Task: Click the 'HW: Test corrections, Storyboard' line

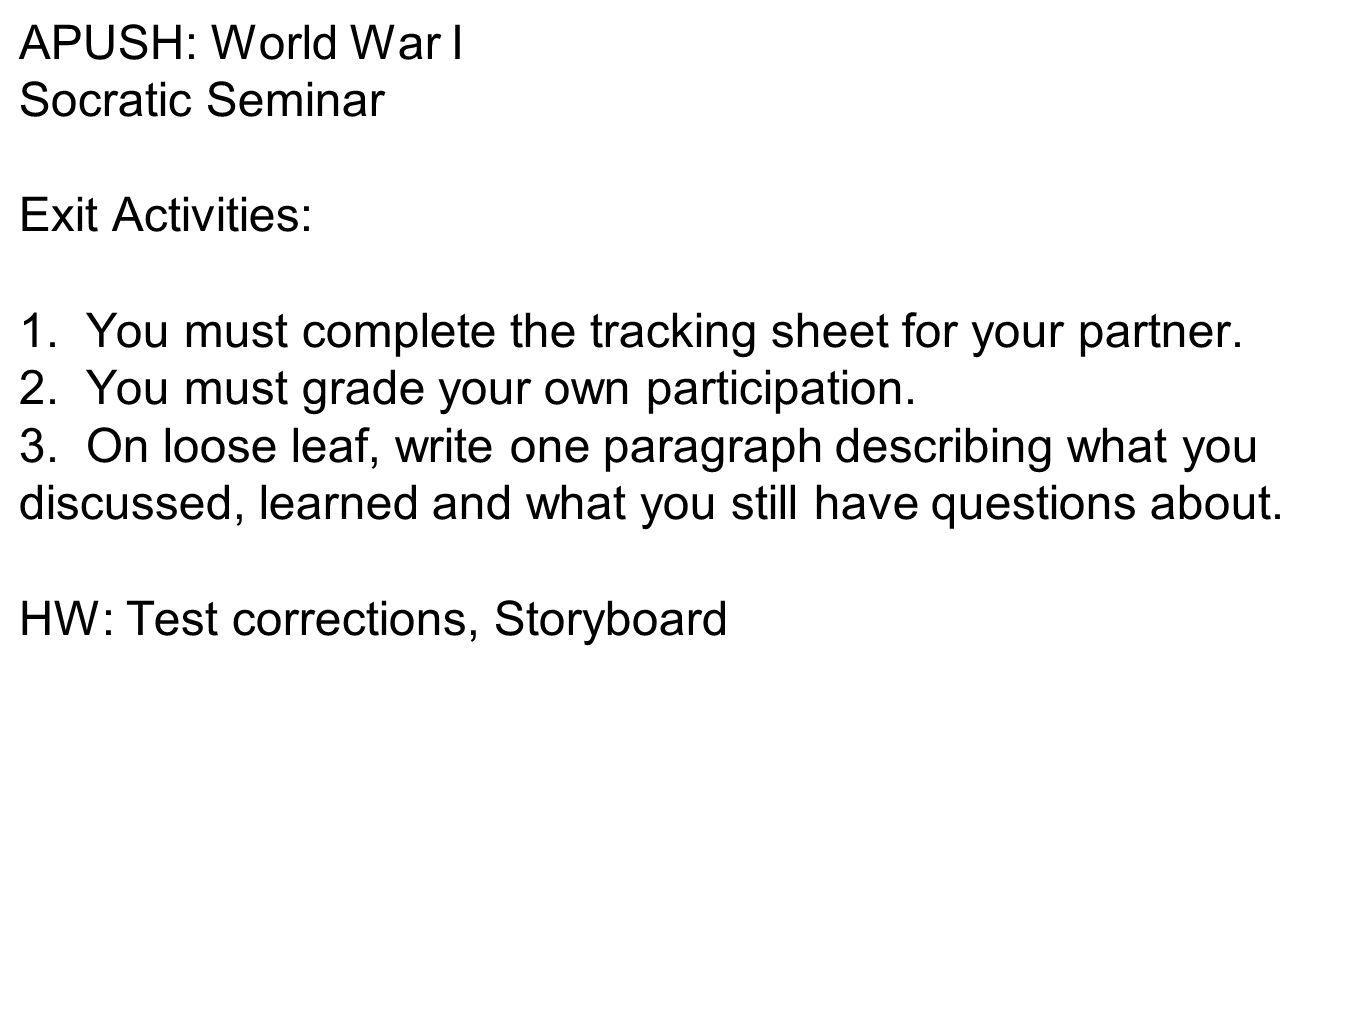Action: point(374,620)
